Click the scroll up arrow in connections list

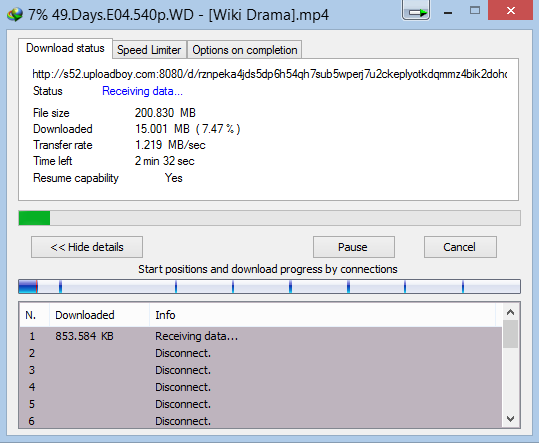510,312
